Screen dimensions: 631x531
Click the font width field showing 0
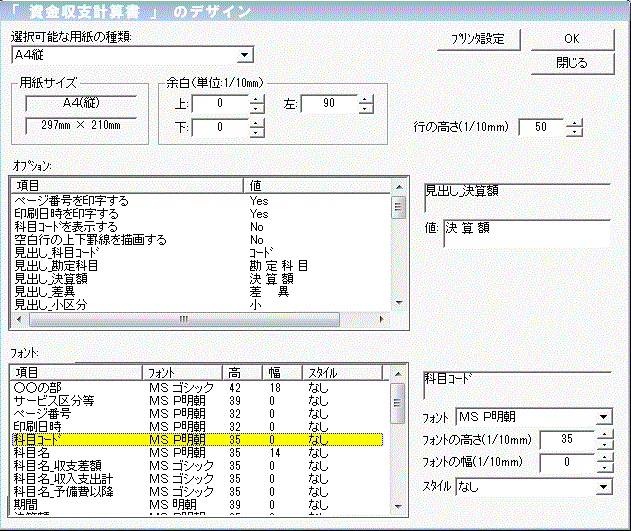coord(567,463)
